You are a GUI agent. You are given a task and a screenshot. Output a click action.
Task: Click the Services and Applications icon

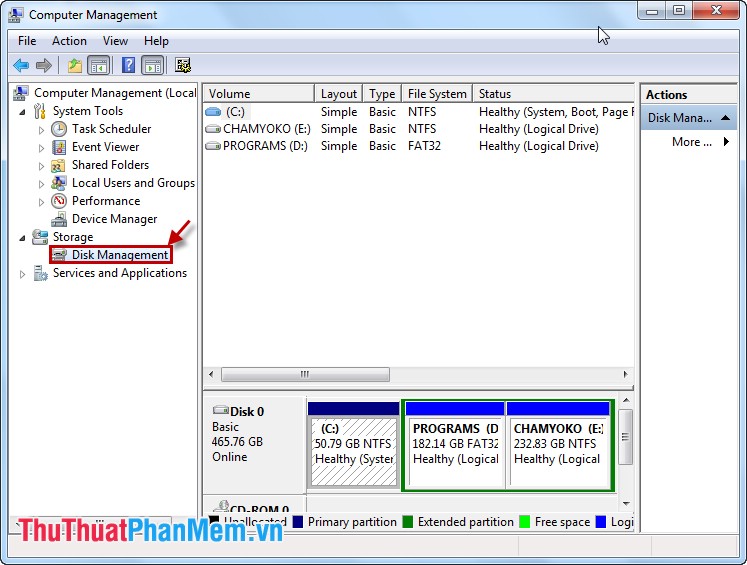pyautogui.click(x=40, y=273)
